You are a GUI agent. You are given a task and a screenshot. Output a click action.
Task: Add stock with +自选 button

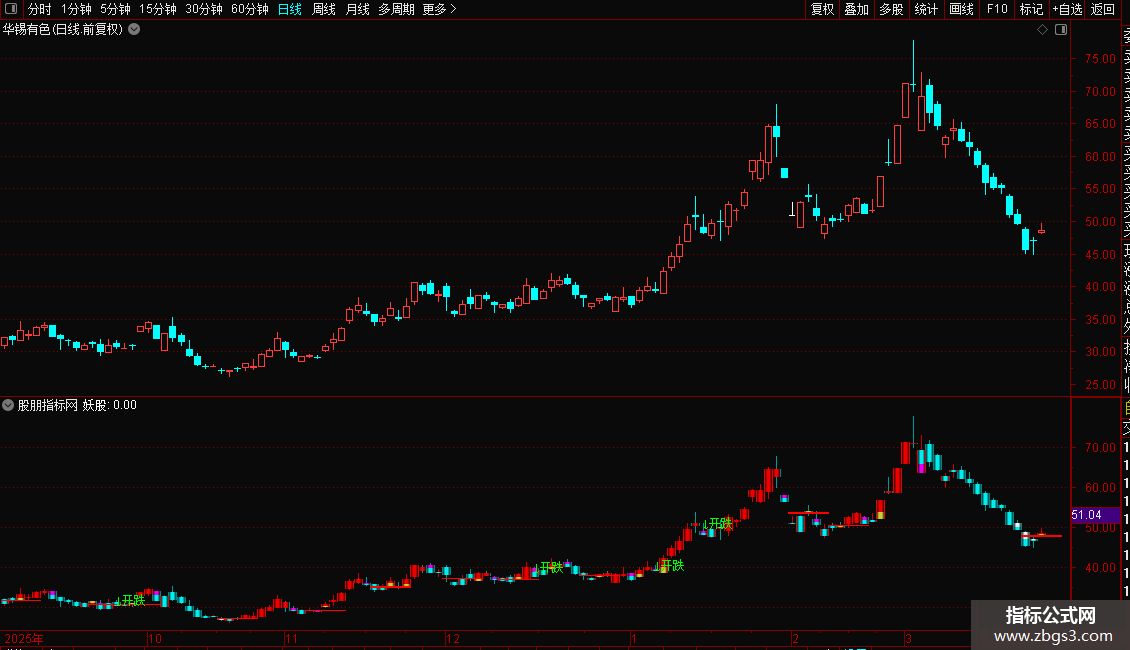[1067, 9]
